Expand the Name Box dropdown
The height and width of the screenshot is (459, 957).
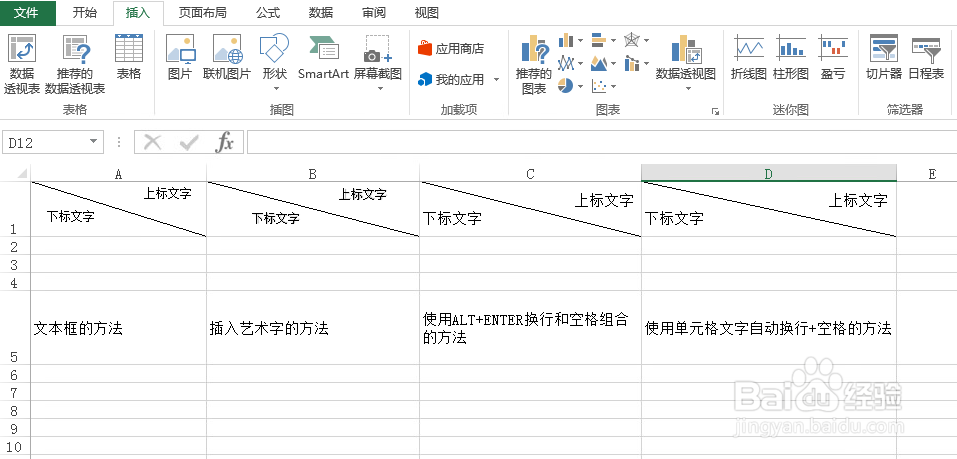tap(93, 142)
